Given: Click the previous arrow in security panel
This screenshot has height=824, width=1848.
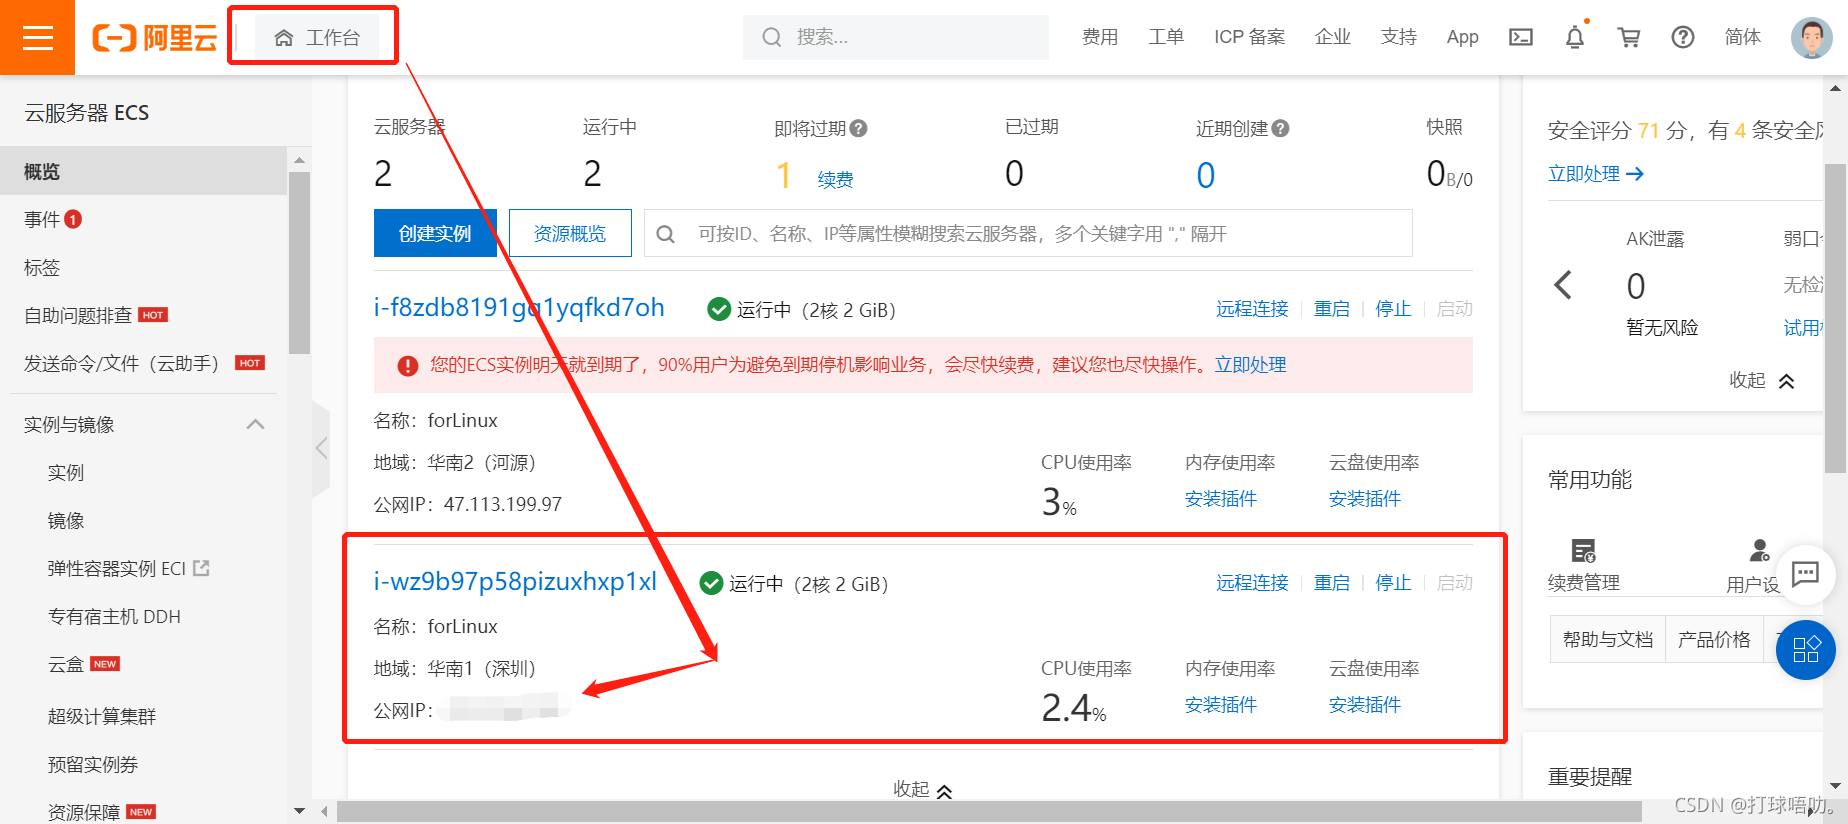Looking at the screenshot, I should (1563, 285).
